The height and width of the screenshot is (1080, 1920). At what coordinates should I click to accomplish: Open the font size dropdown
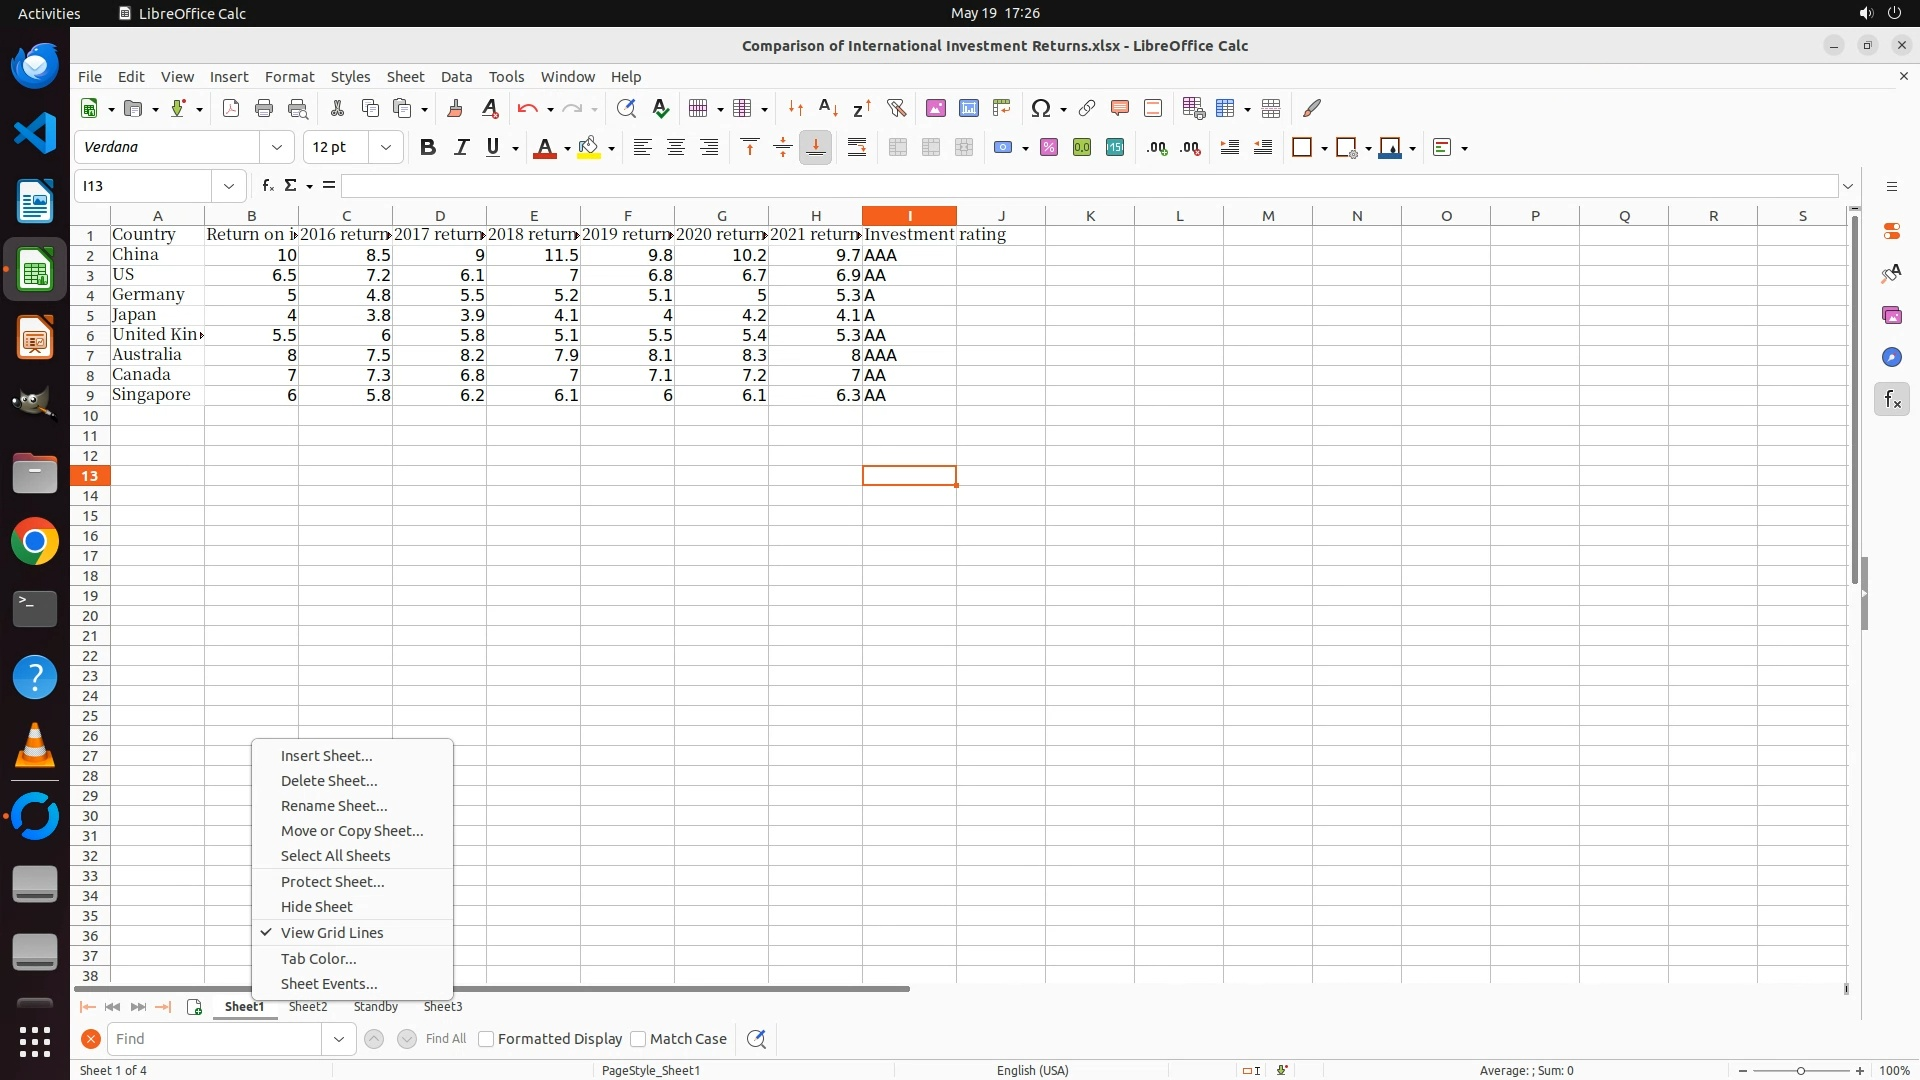[385, 148]
